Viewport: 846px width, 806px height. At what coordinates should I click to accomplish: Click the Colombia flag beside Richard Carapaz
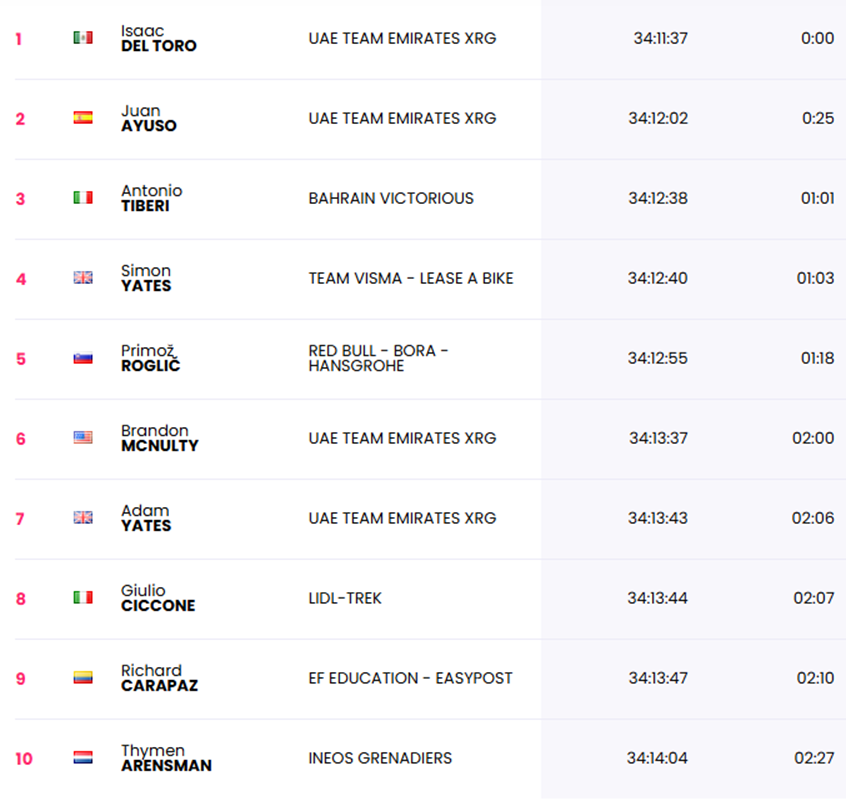pyautogui.click(x=83, y=678)
